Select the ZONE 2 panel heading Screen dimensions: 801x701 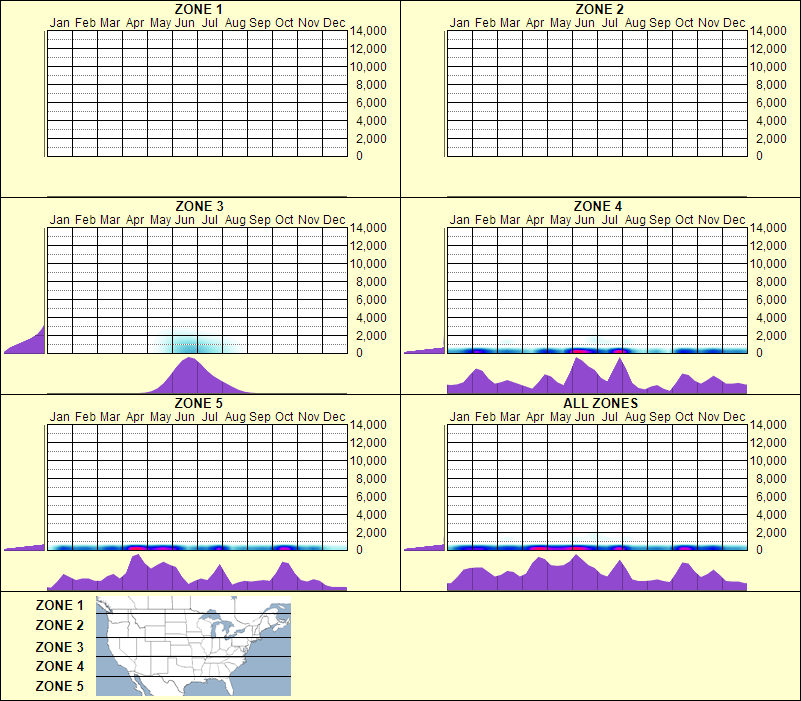(x=598, y=9)
